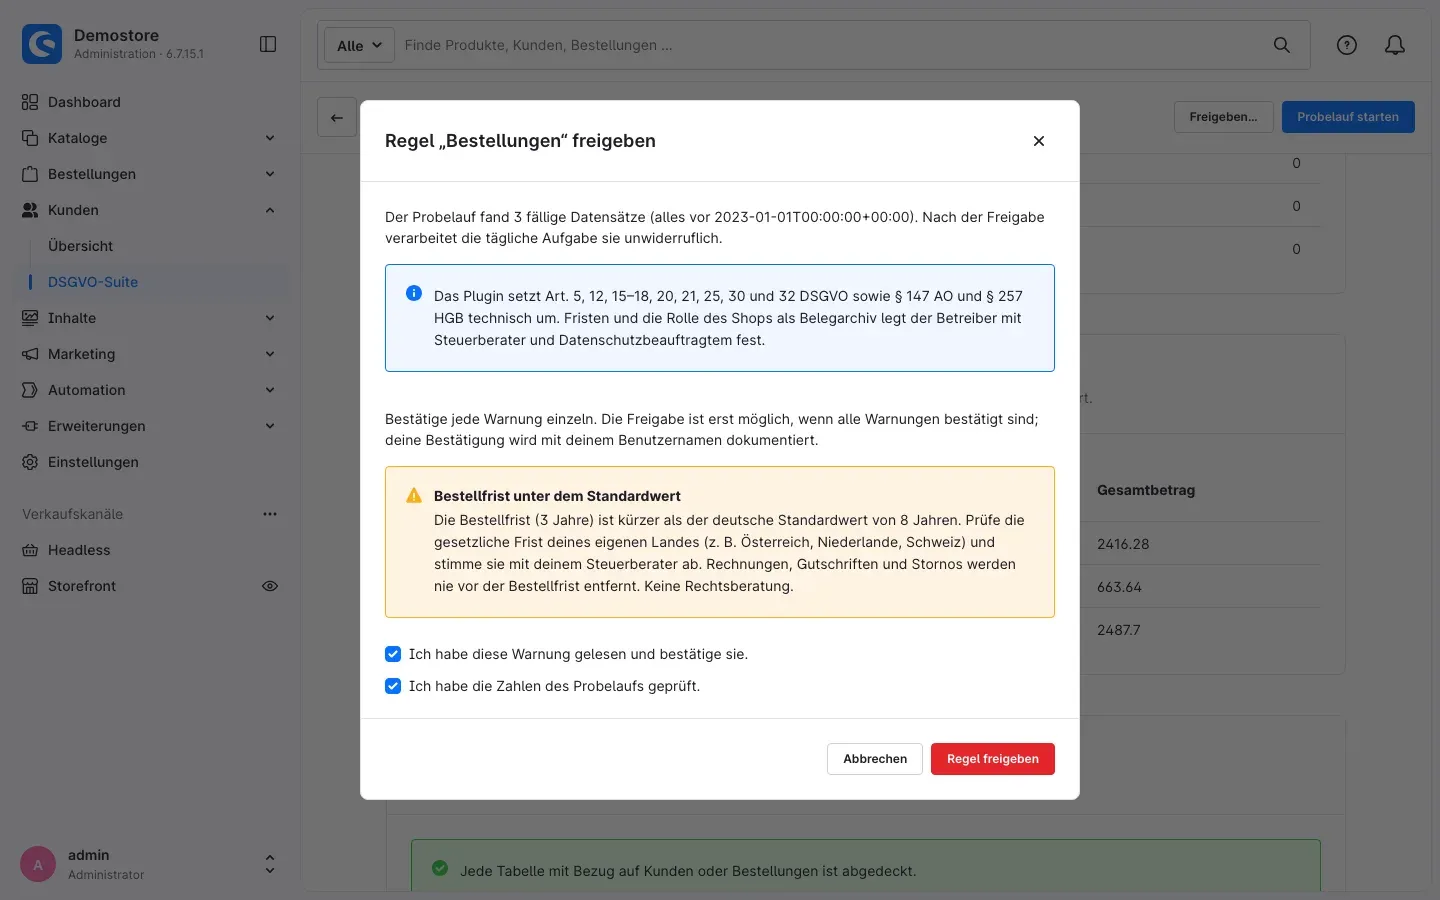Image resolution: width=1440 pixels, height=900 pixels.
Task: Toggle the Storefront eye visibility icon
Action: click(x=270, y=586)
